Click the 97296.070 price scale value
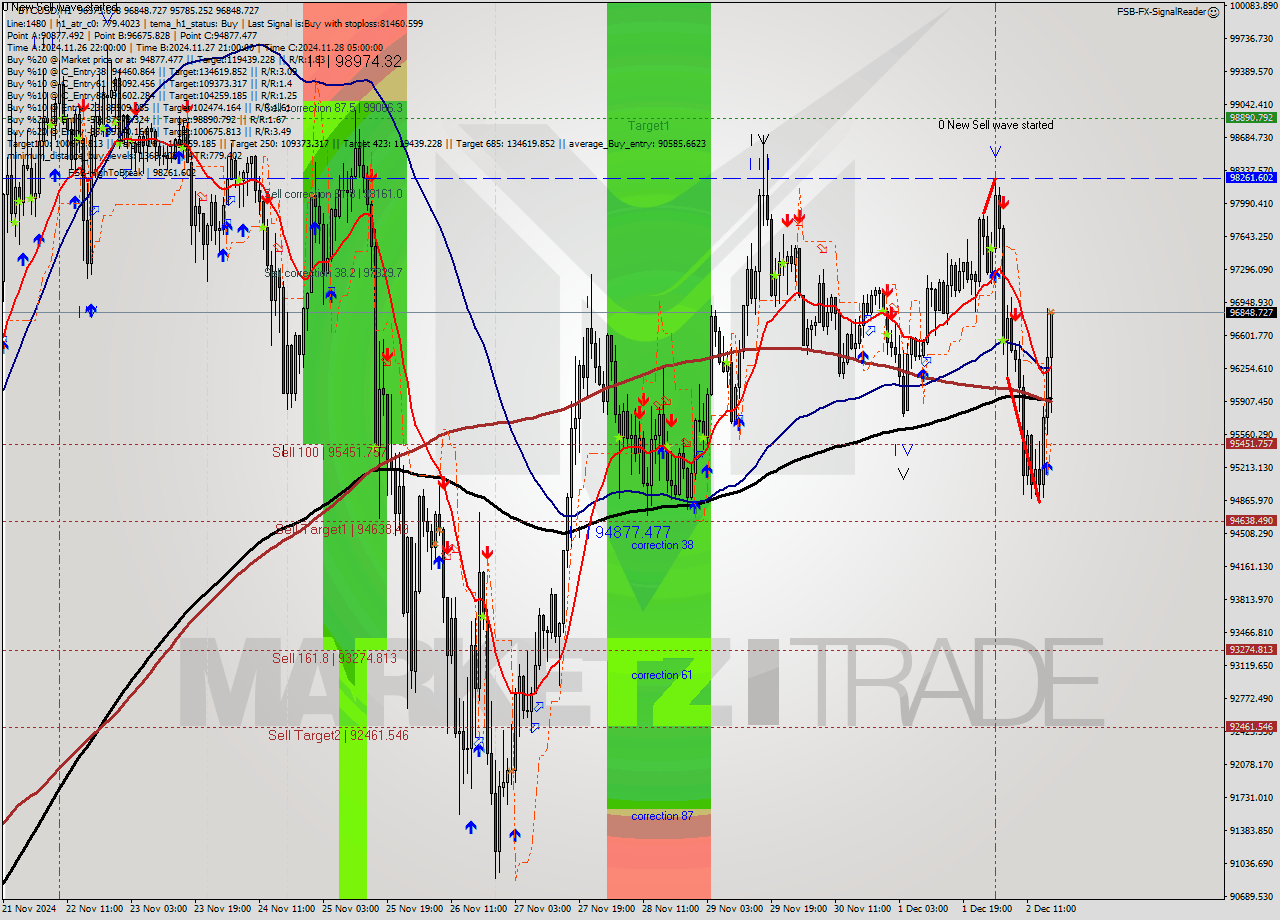 [x=1251, y=269]
